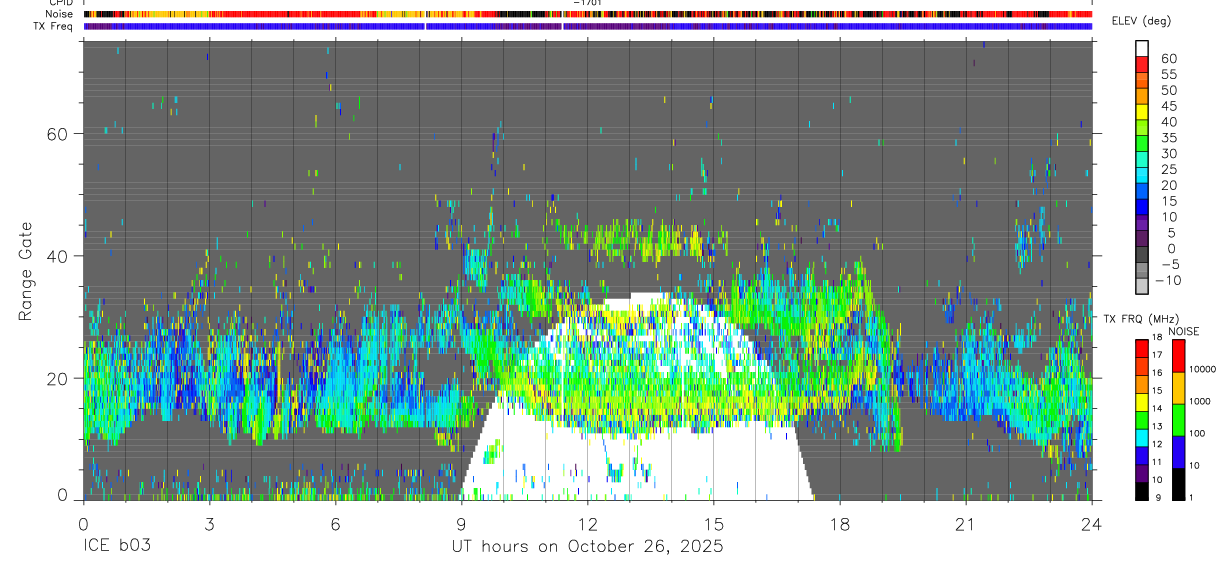Image resolution: width=1228 pixels, height=567 pixels.
Task: Click the 'NOISE' legend title
Action: pyautogui.click(x=1183, y=331)
